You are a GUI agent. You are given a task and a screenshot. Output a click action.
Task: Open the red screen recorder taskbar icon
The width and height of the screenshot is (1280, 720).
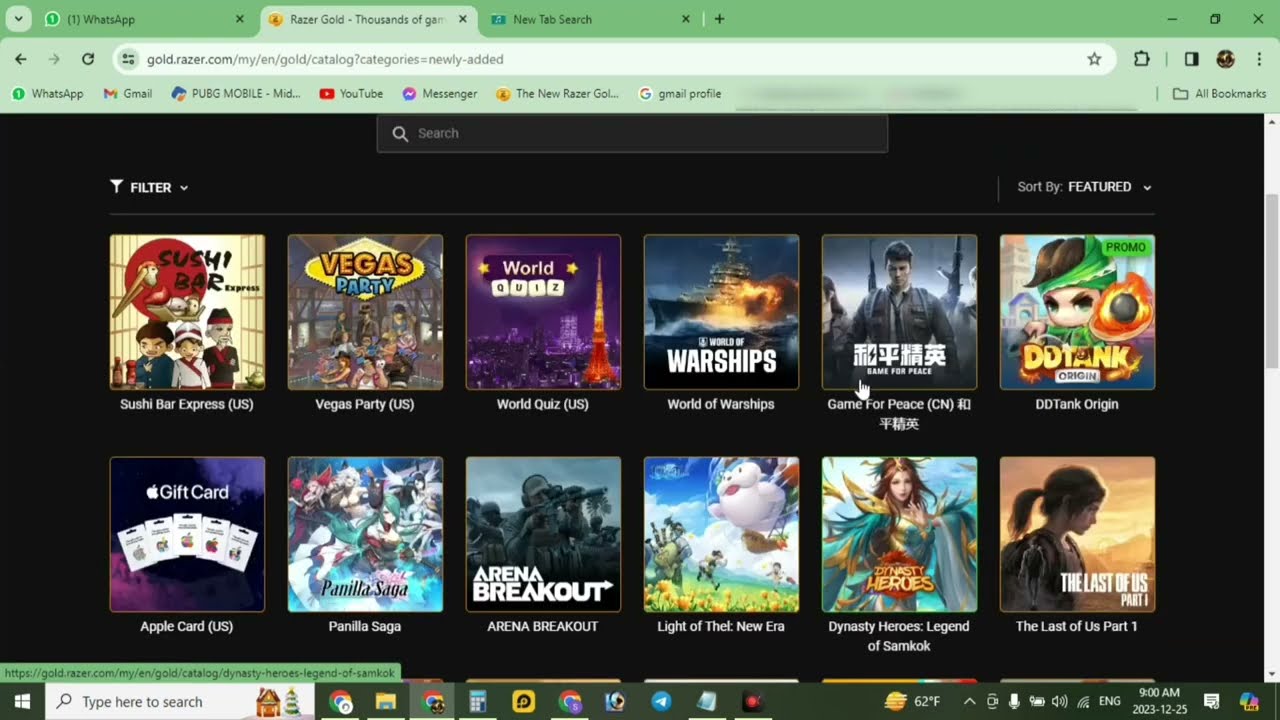point(752,702)
